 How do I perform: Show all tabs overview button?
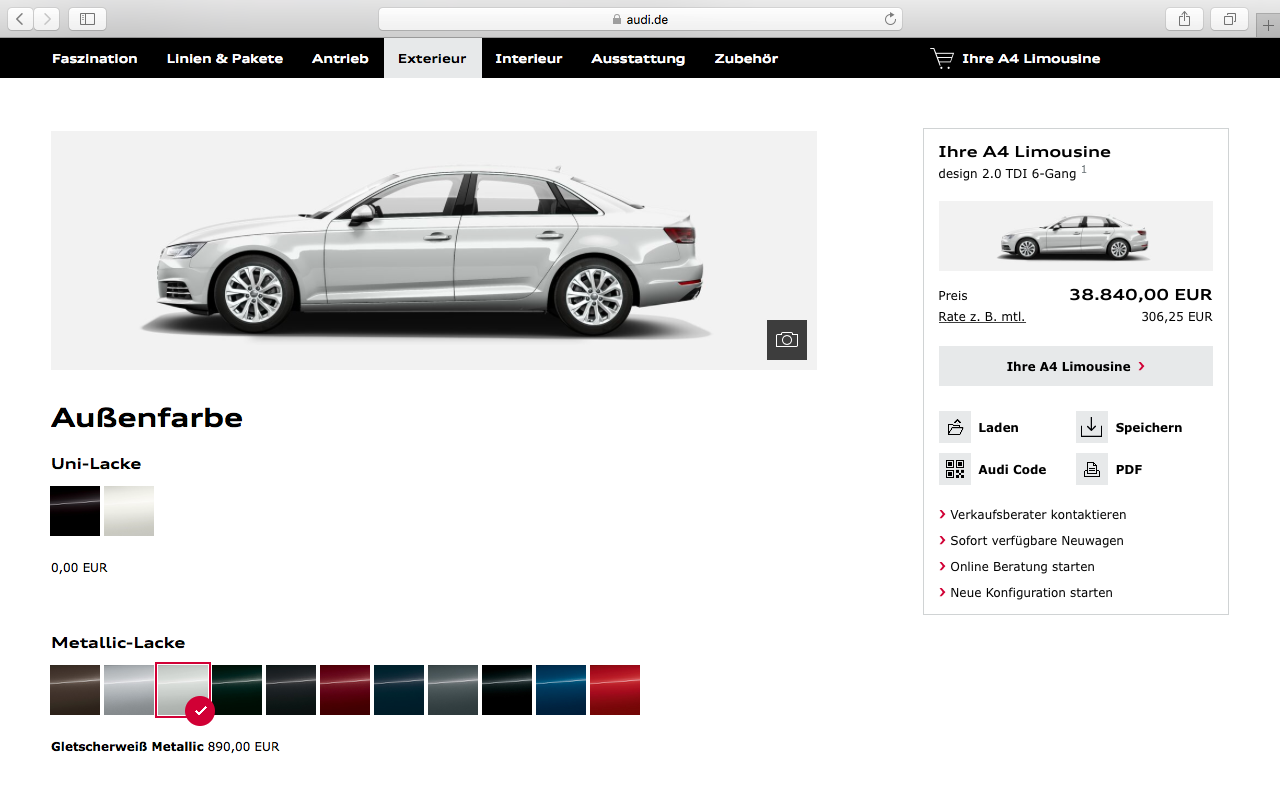pos(1229,19)
